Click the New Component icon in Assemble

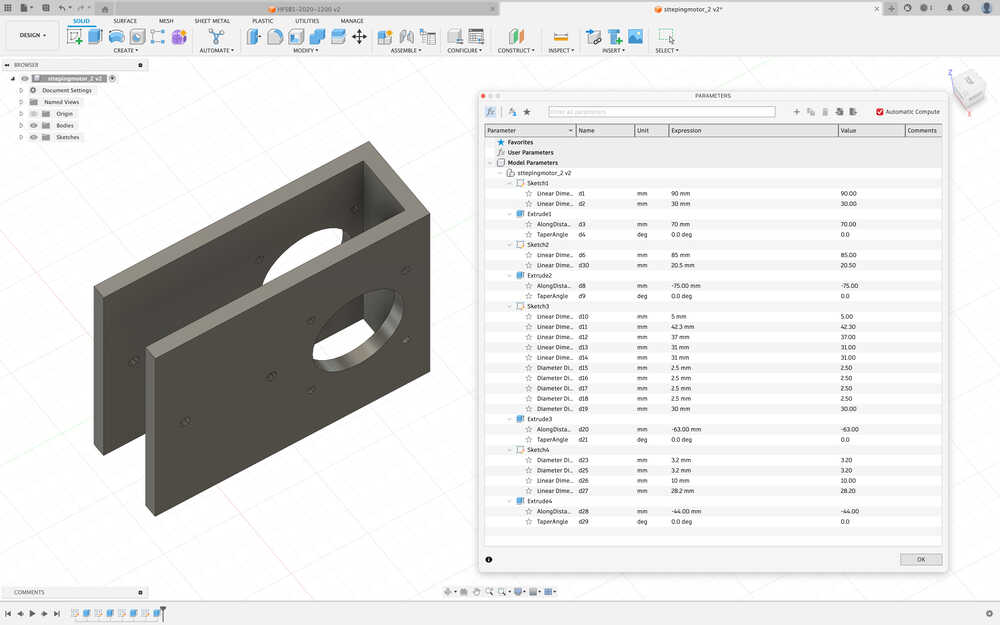tap(385, 36)
